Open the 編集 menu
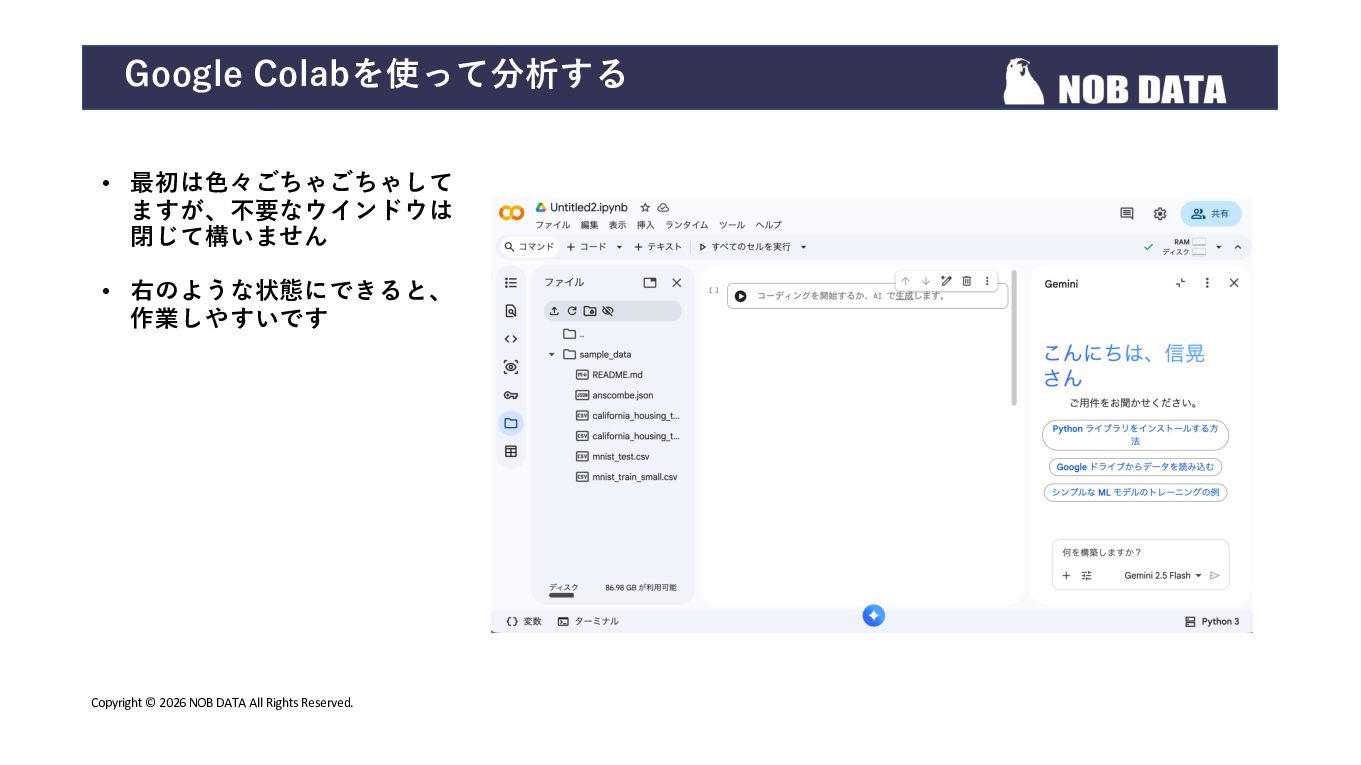The width and height of the screenshot is (1361, 765). point(589,225)
